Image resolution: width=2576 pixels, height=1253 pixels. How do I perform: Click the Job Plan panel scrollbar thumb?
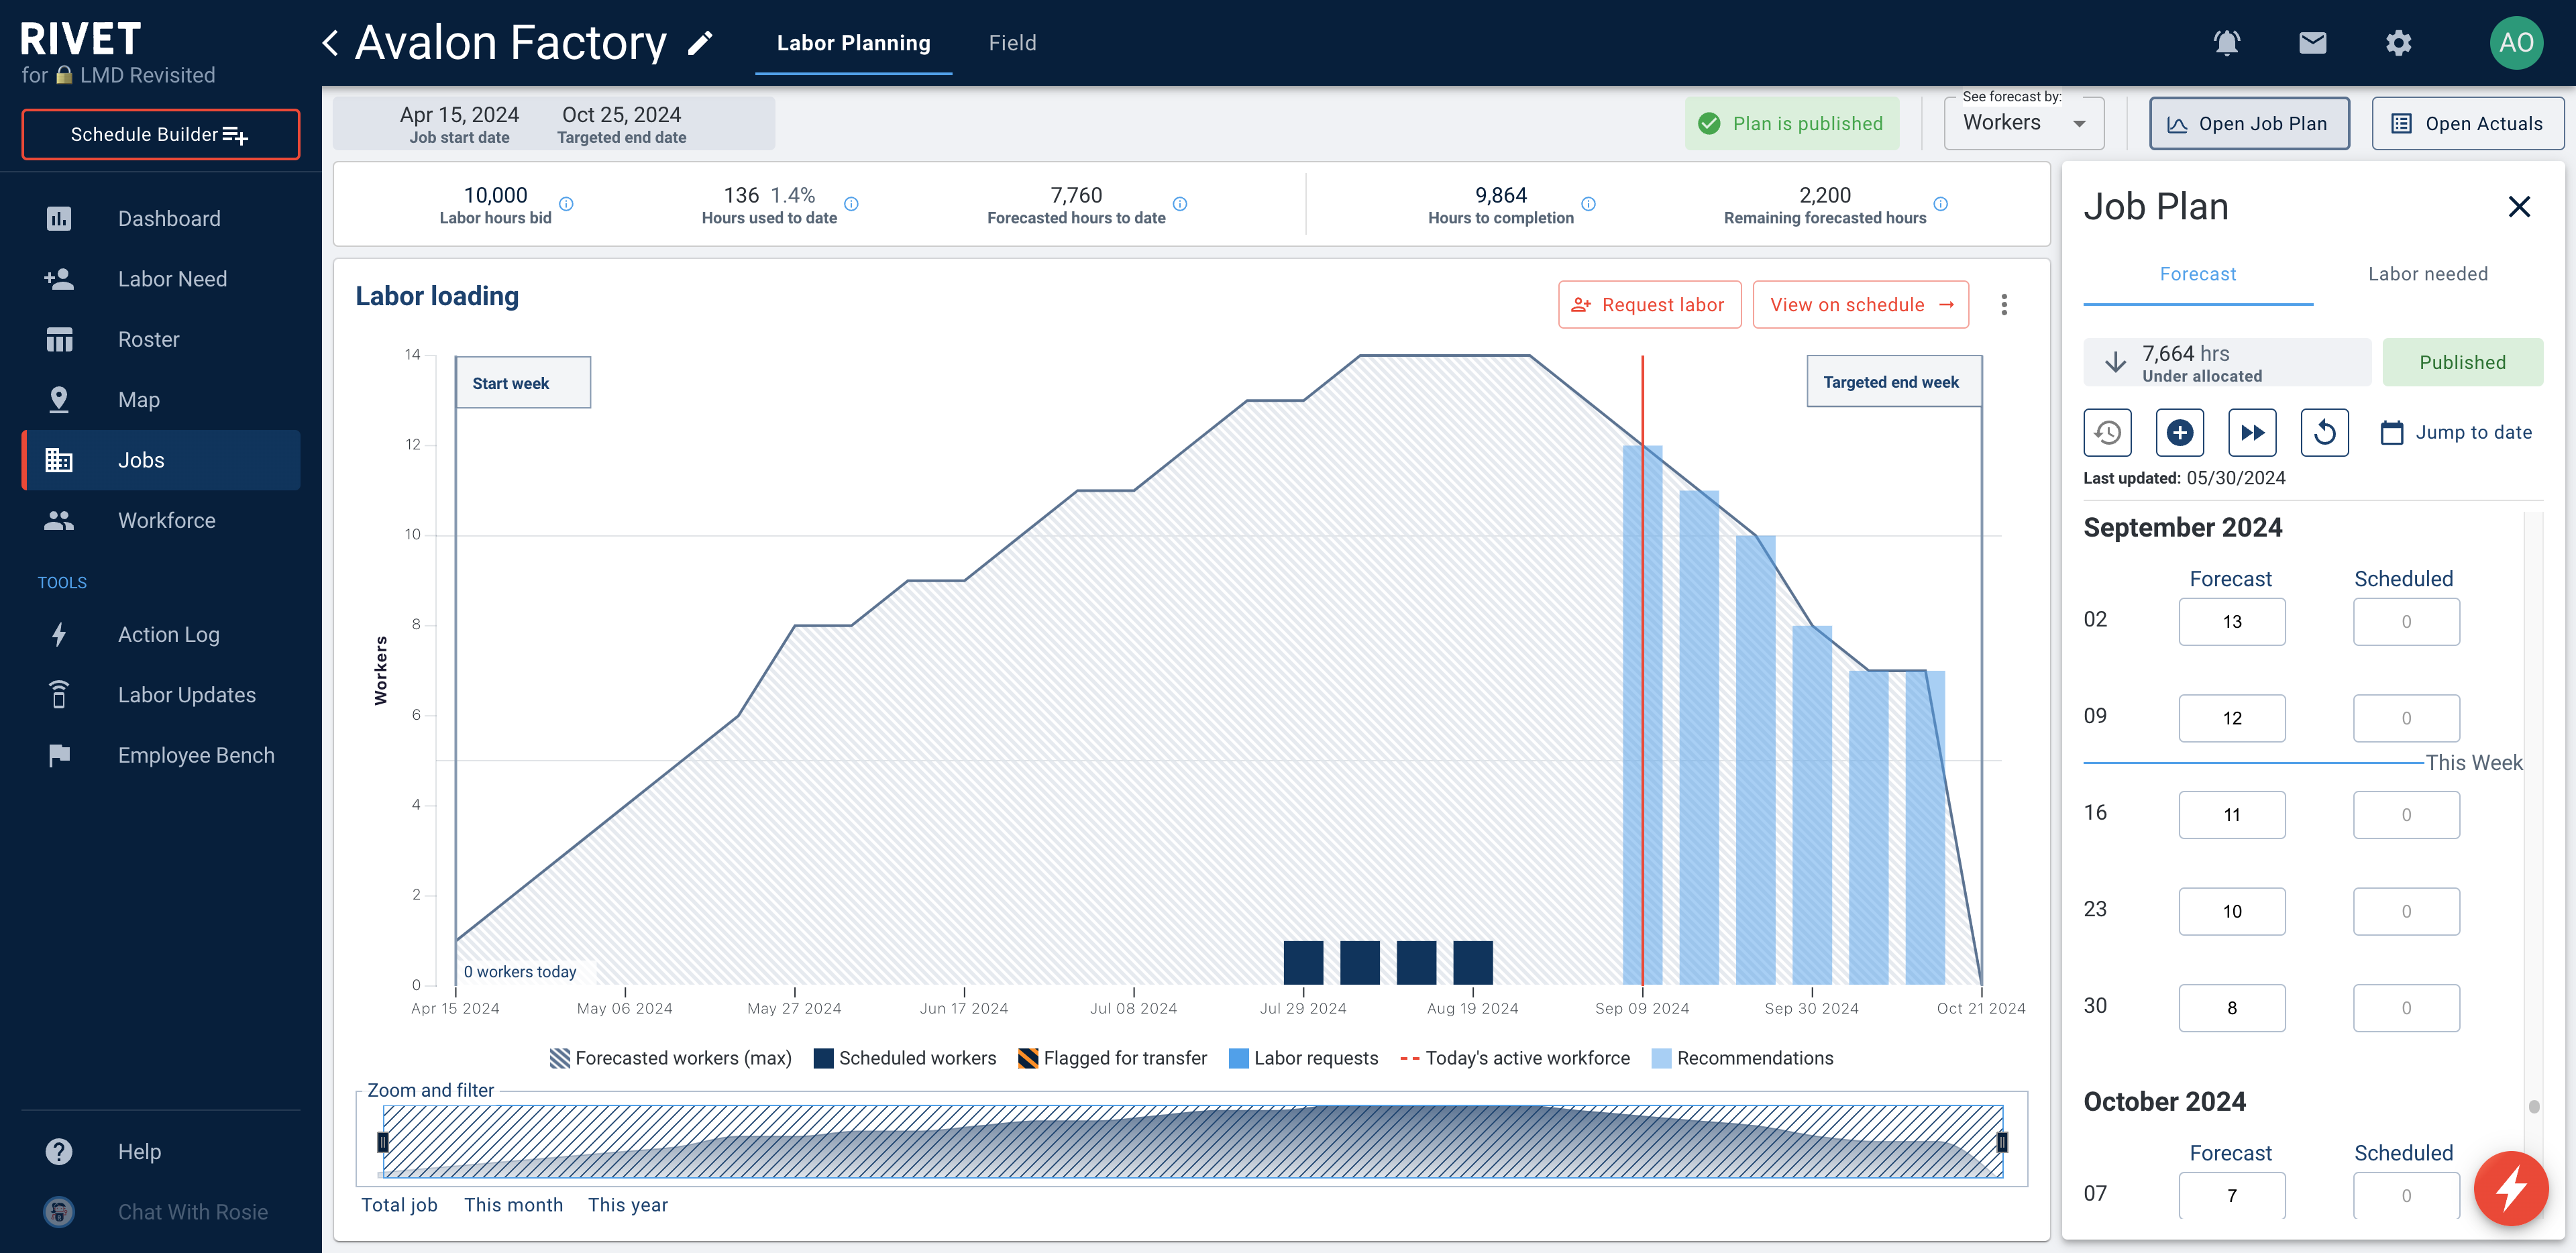[x=2534, y=1106]
